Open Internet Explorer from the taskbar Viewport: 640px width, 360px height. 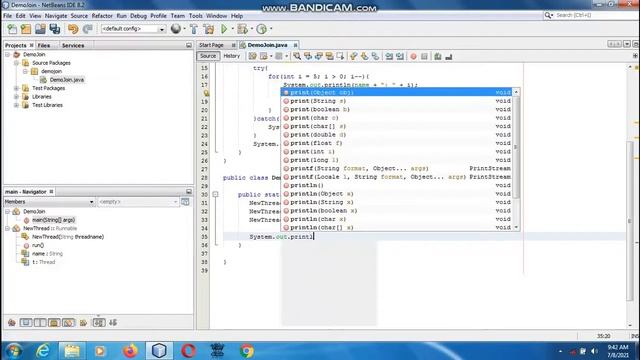coord(43,351)
